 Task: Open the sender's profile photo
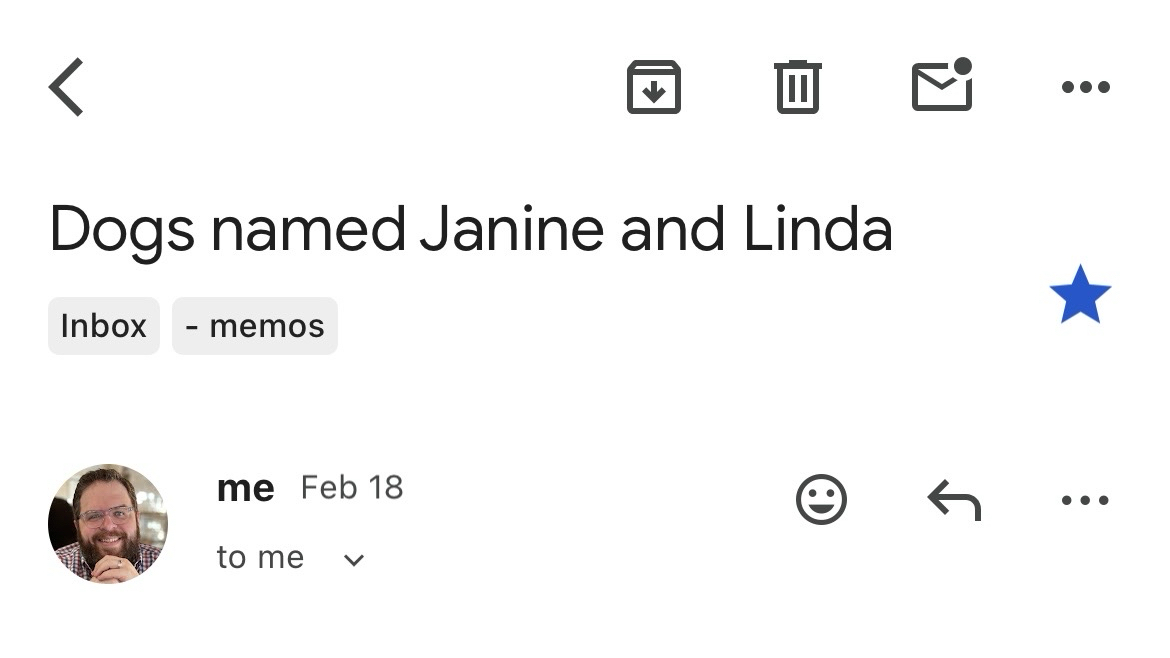click(107, 524)
